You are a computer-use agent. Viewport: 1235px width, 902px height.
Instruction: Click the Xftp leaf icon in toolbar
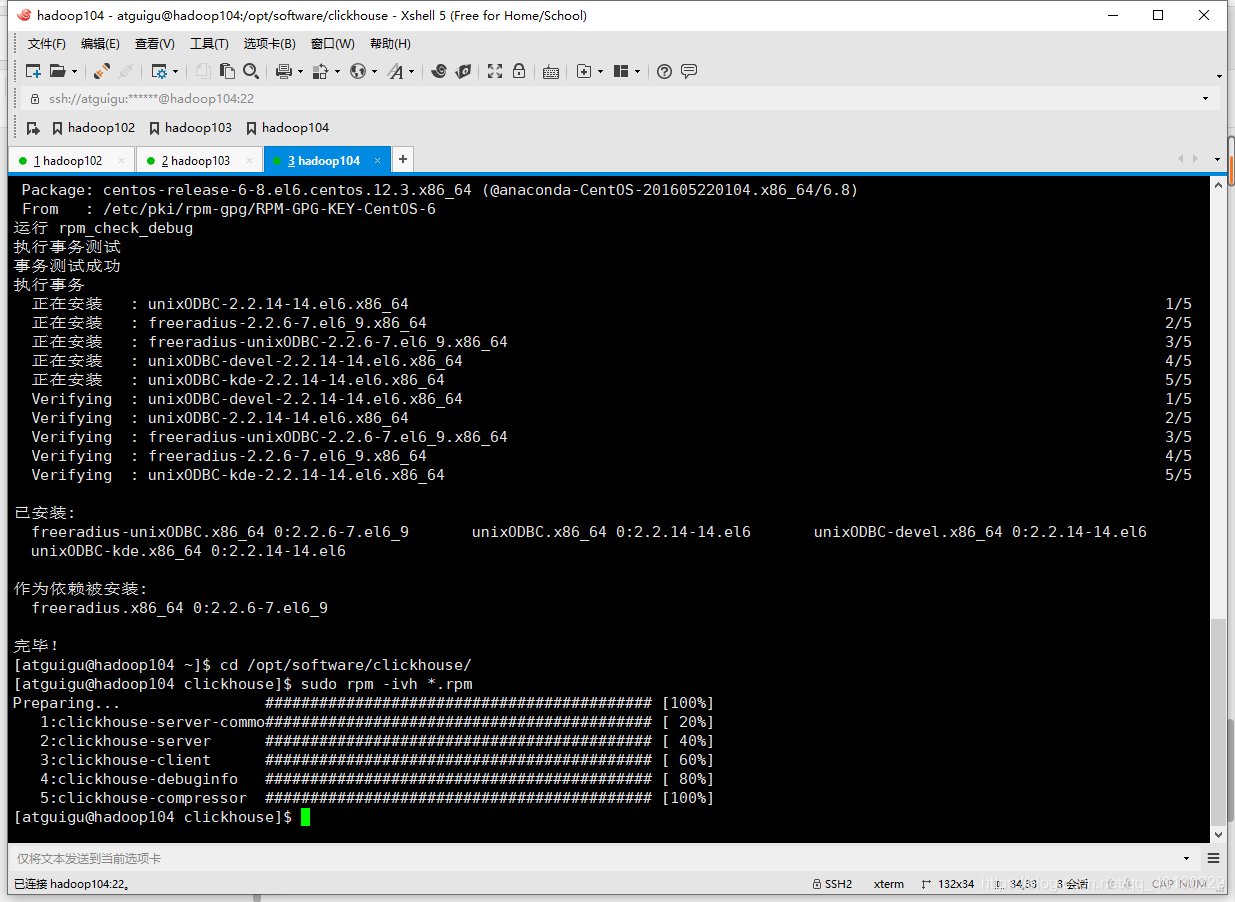click(462, 71)
